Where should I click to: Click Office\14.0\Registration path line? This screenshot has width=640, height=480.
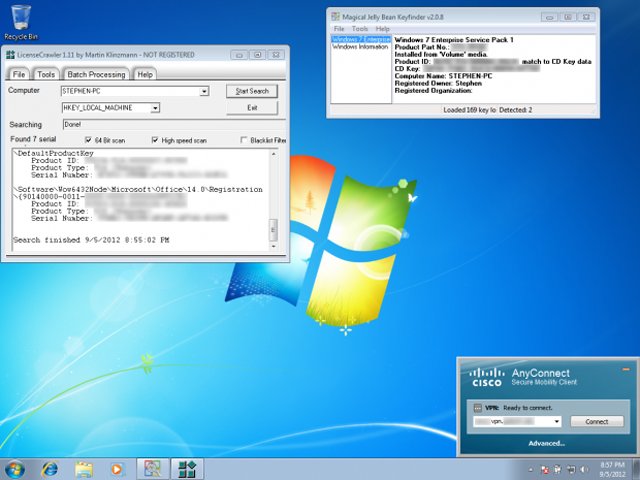(138, 189)
